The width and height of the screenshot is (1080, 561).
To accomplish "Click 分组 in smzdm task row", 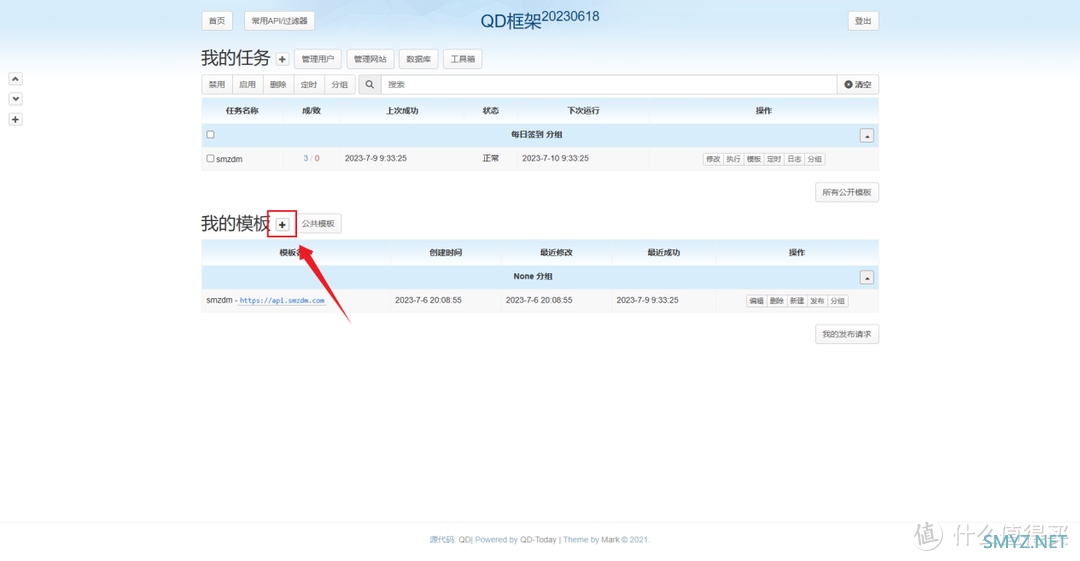I will [815, 159].
